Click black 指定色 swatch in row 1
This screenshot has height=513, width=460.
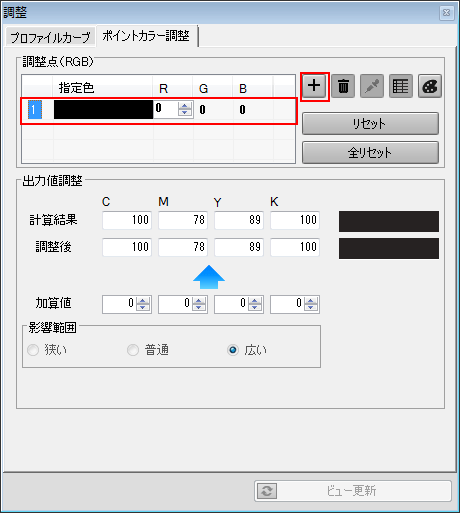[x=103, y=109]
